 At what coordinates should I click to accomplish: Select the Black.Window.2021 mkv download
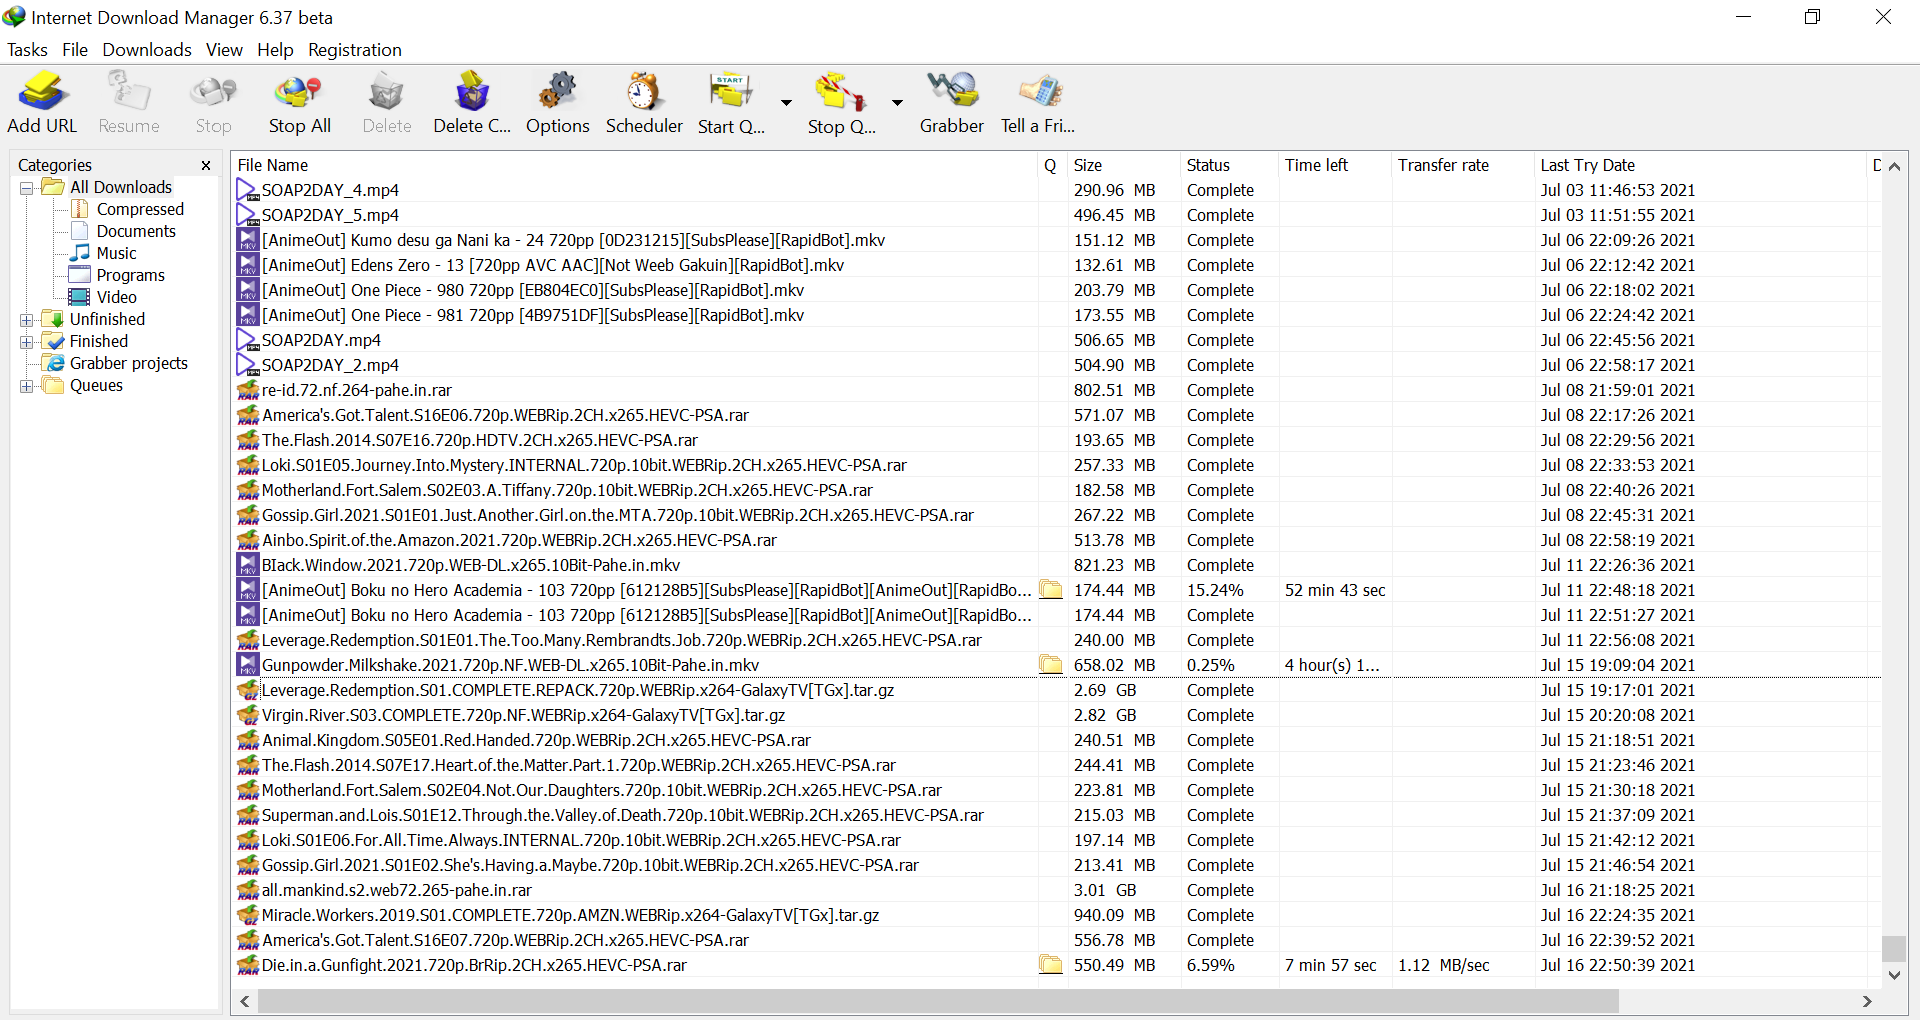[x=1057, y=565]
